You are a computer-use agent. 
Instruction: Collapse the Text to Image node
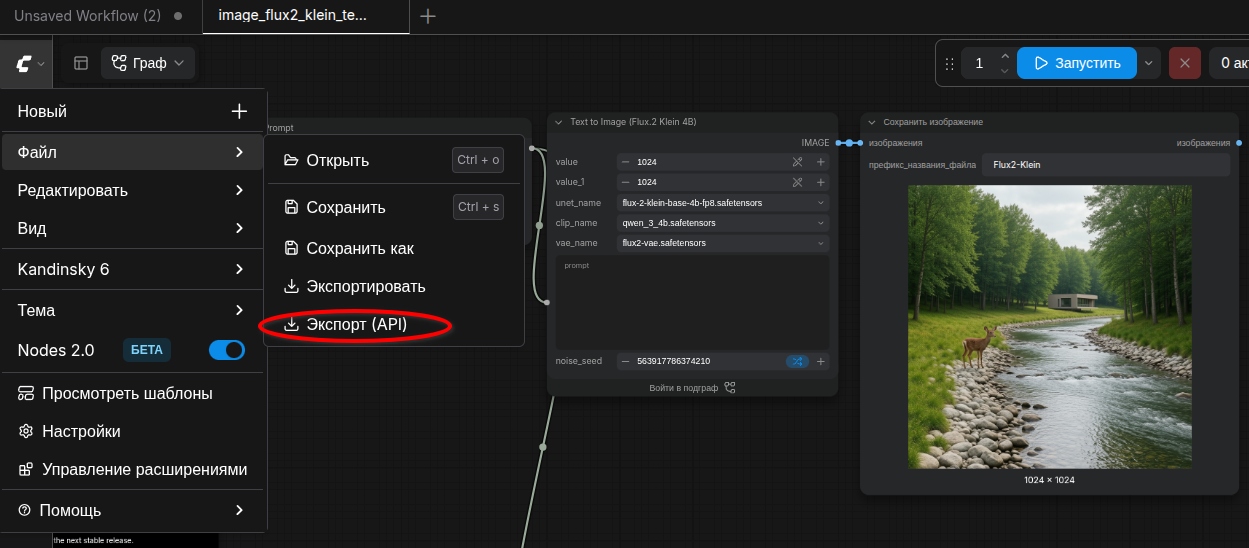[559, 122]
